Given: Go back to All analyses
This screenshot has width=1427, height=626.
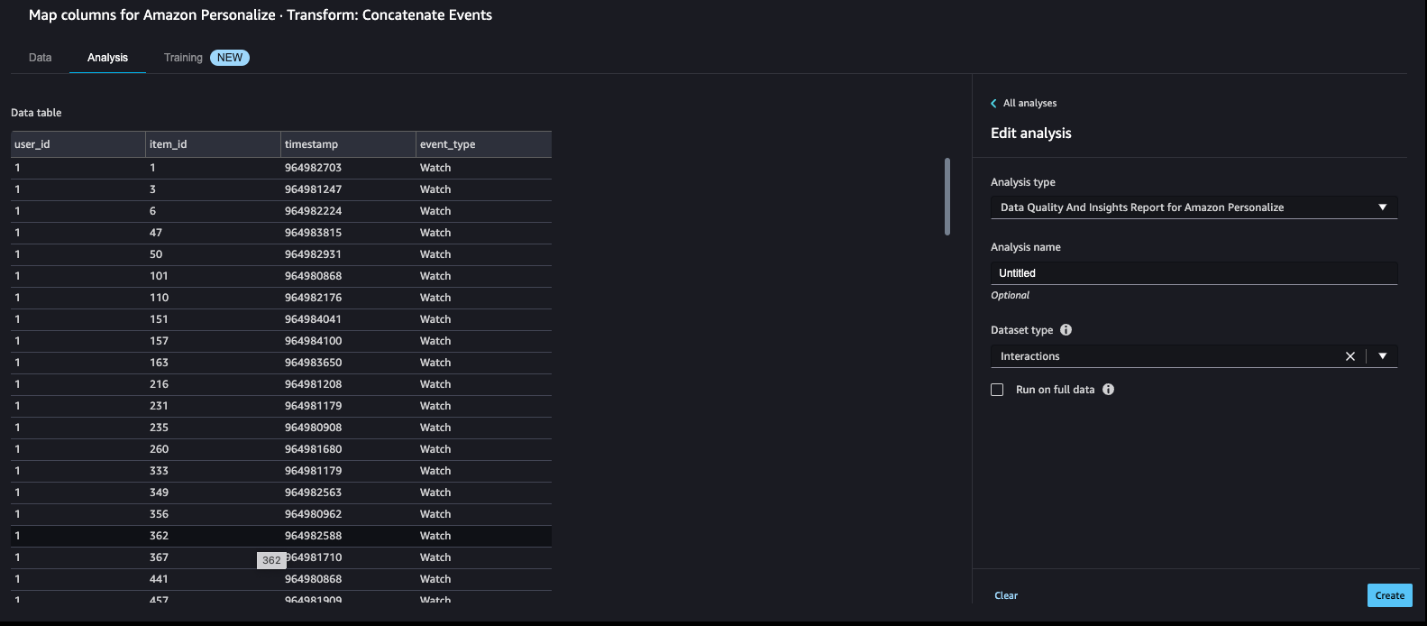Looking at the screenshot, I should pos(1029,103).
